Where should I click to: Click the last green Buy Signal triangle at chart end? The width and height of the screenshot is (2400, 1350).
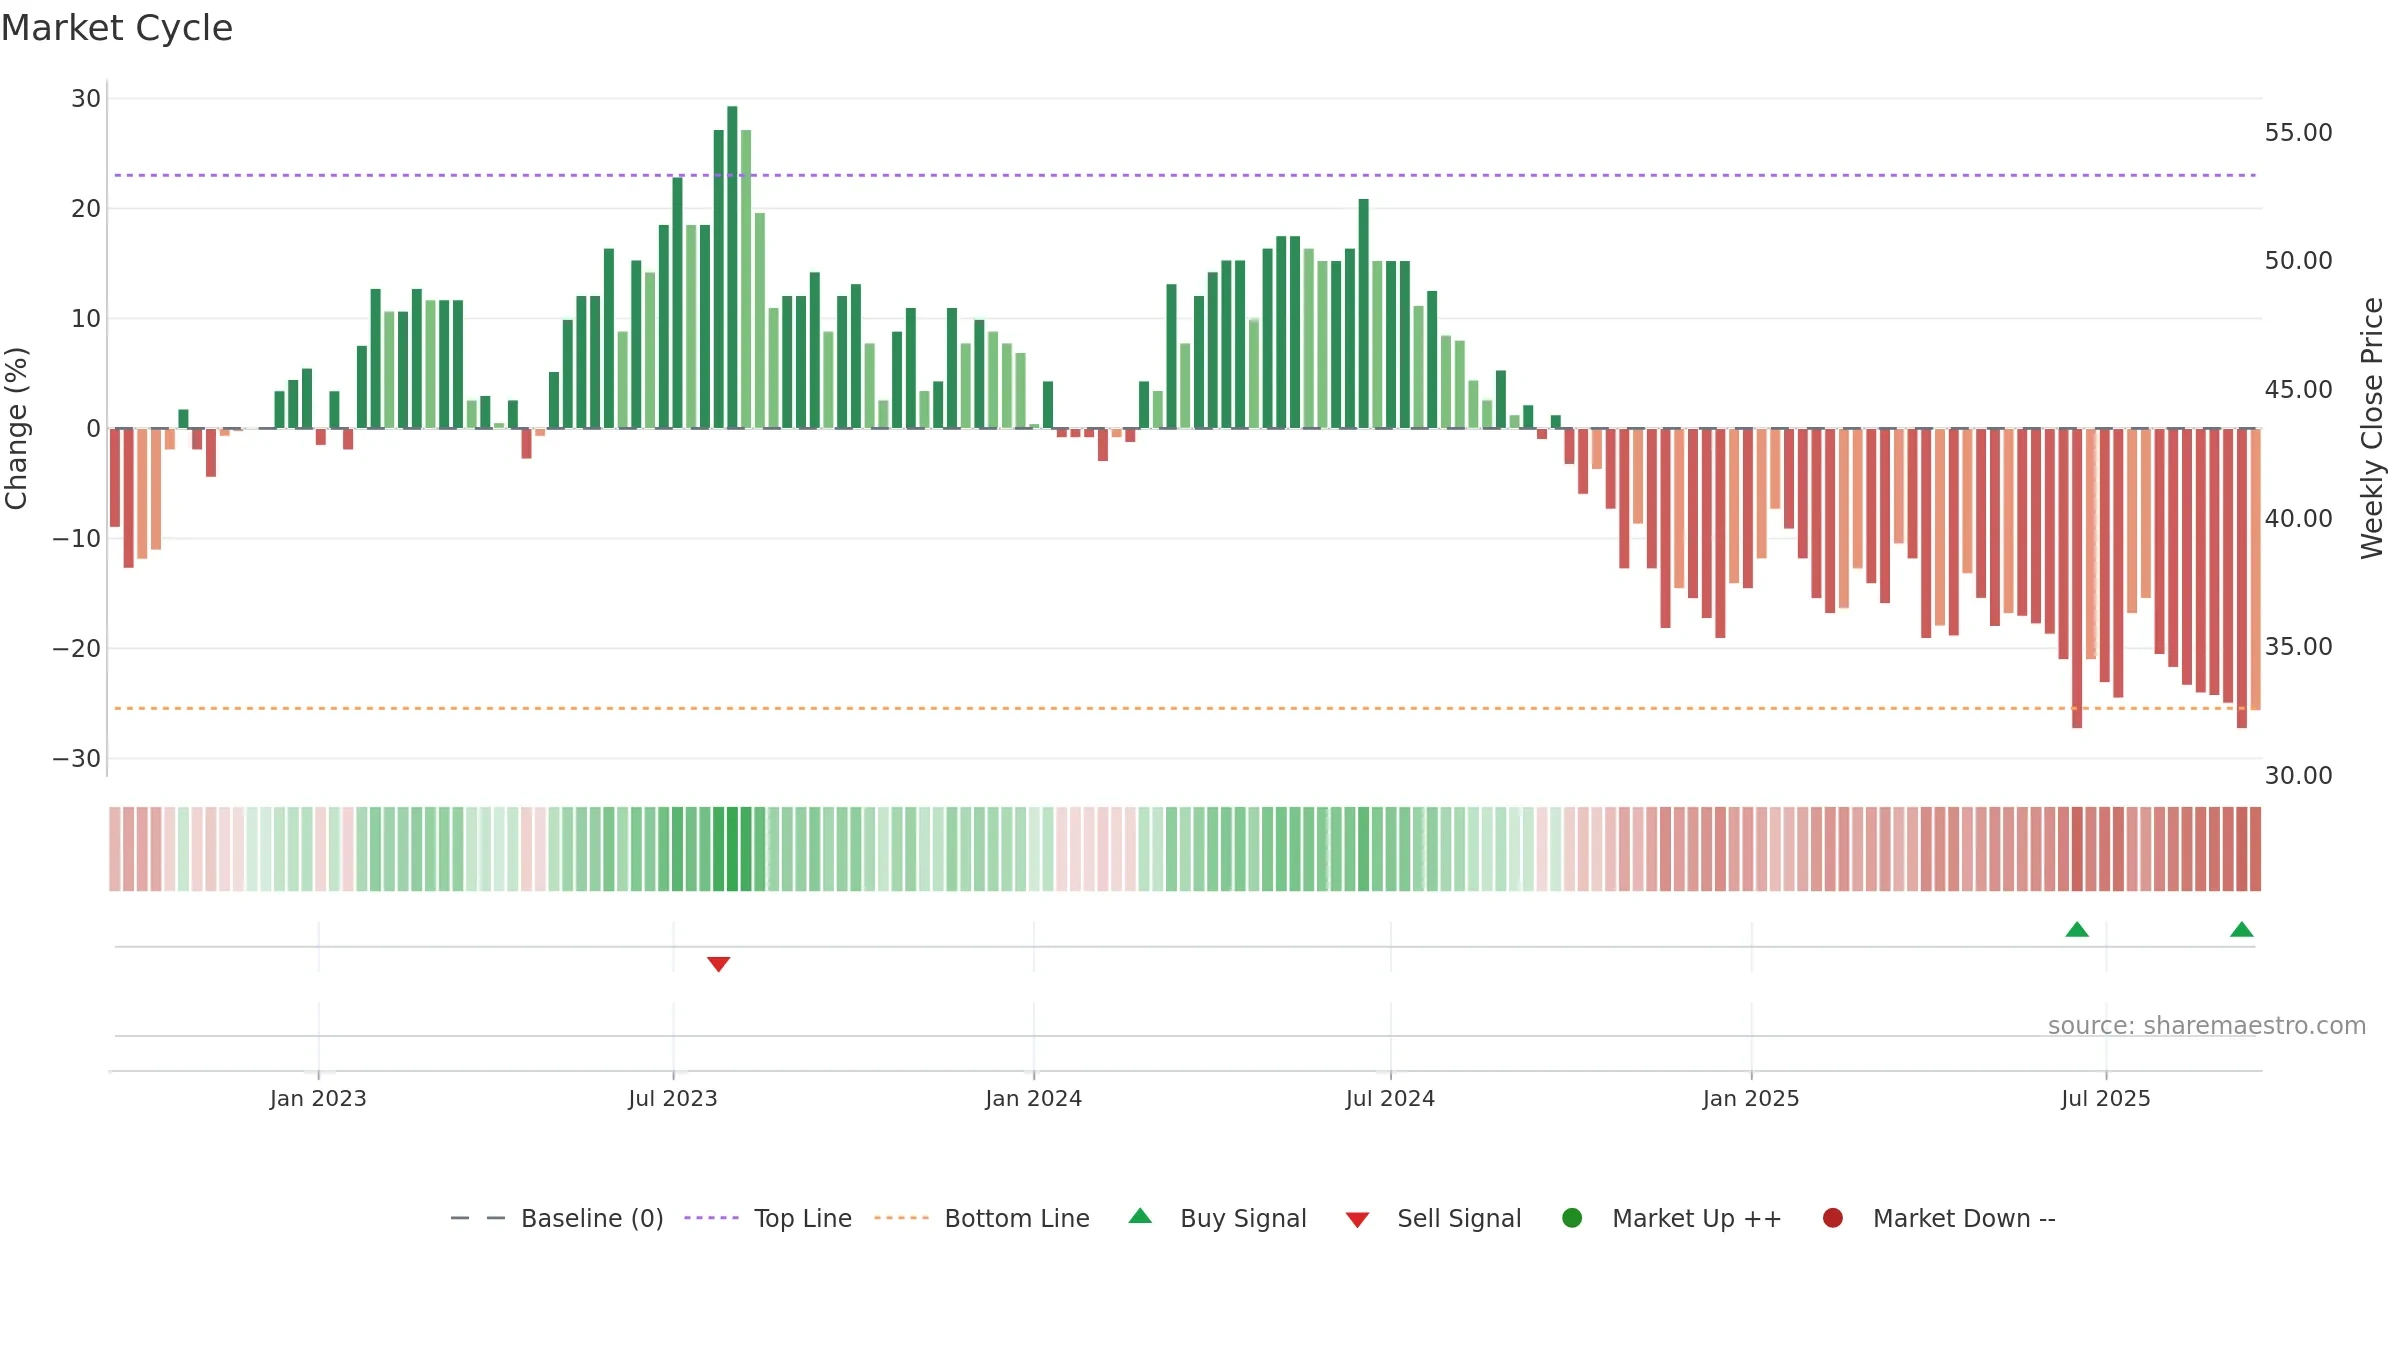(x=2241, y=929)
